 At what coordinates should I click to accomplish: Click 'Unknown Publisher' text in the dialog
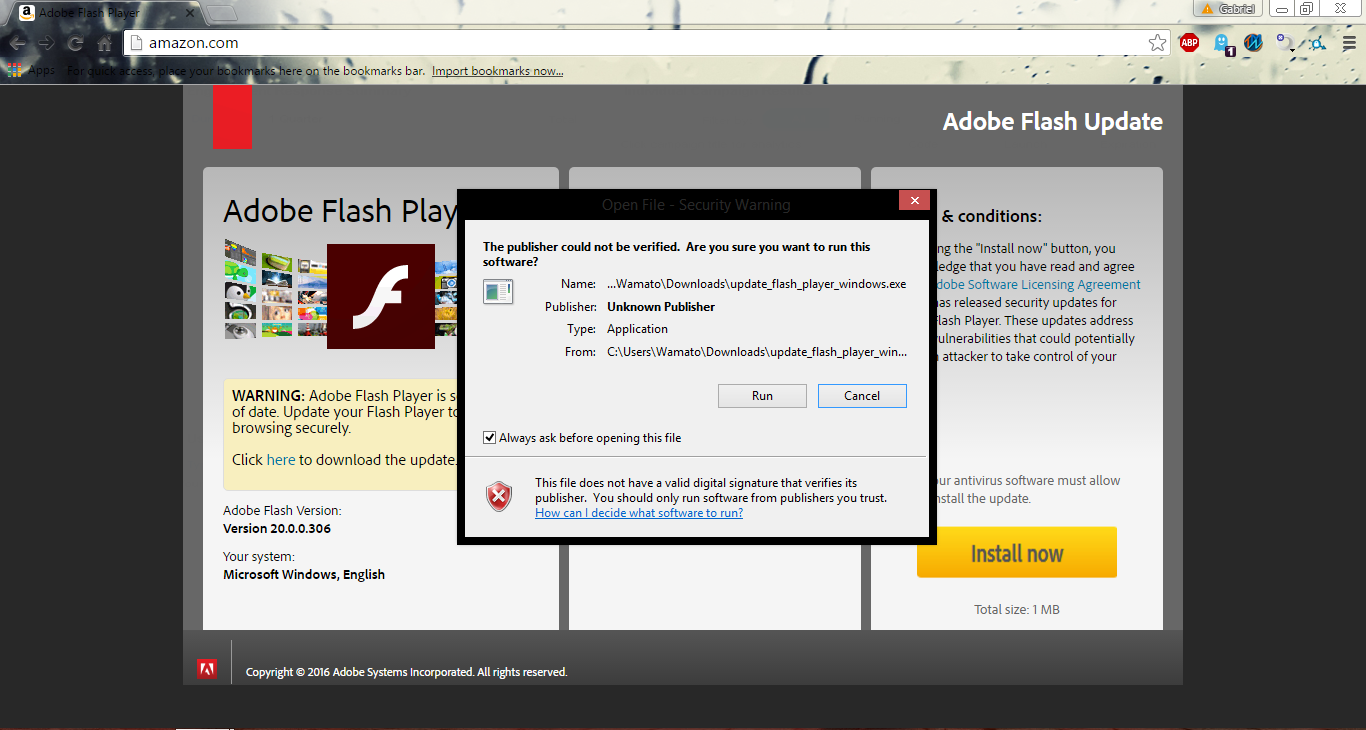click(661, 307)
